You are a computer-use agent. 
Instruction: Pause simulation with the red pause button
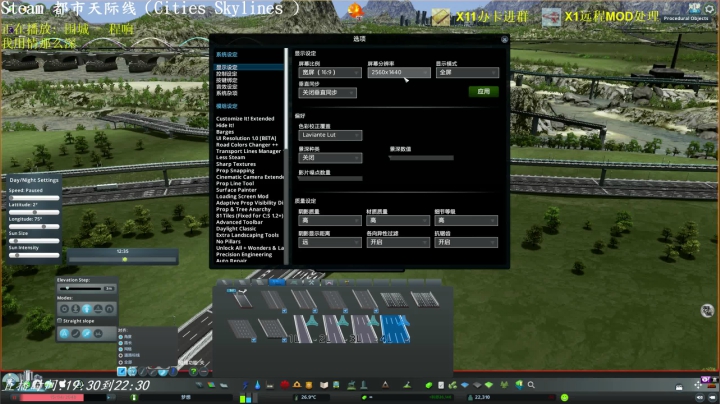point(15,397)
